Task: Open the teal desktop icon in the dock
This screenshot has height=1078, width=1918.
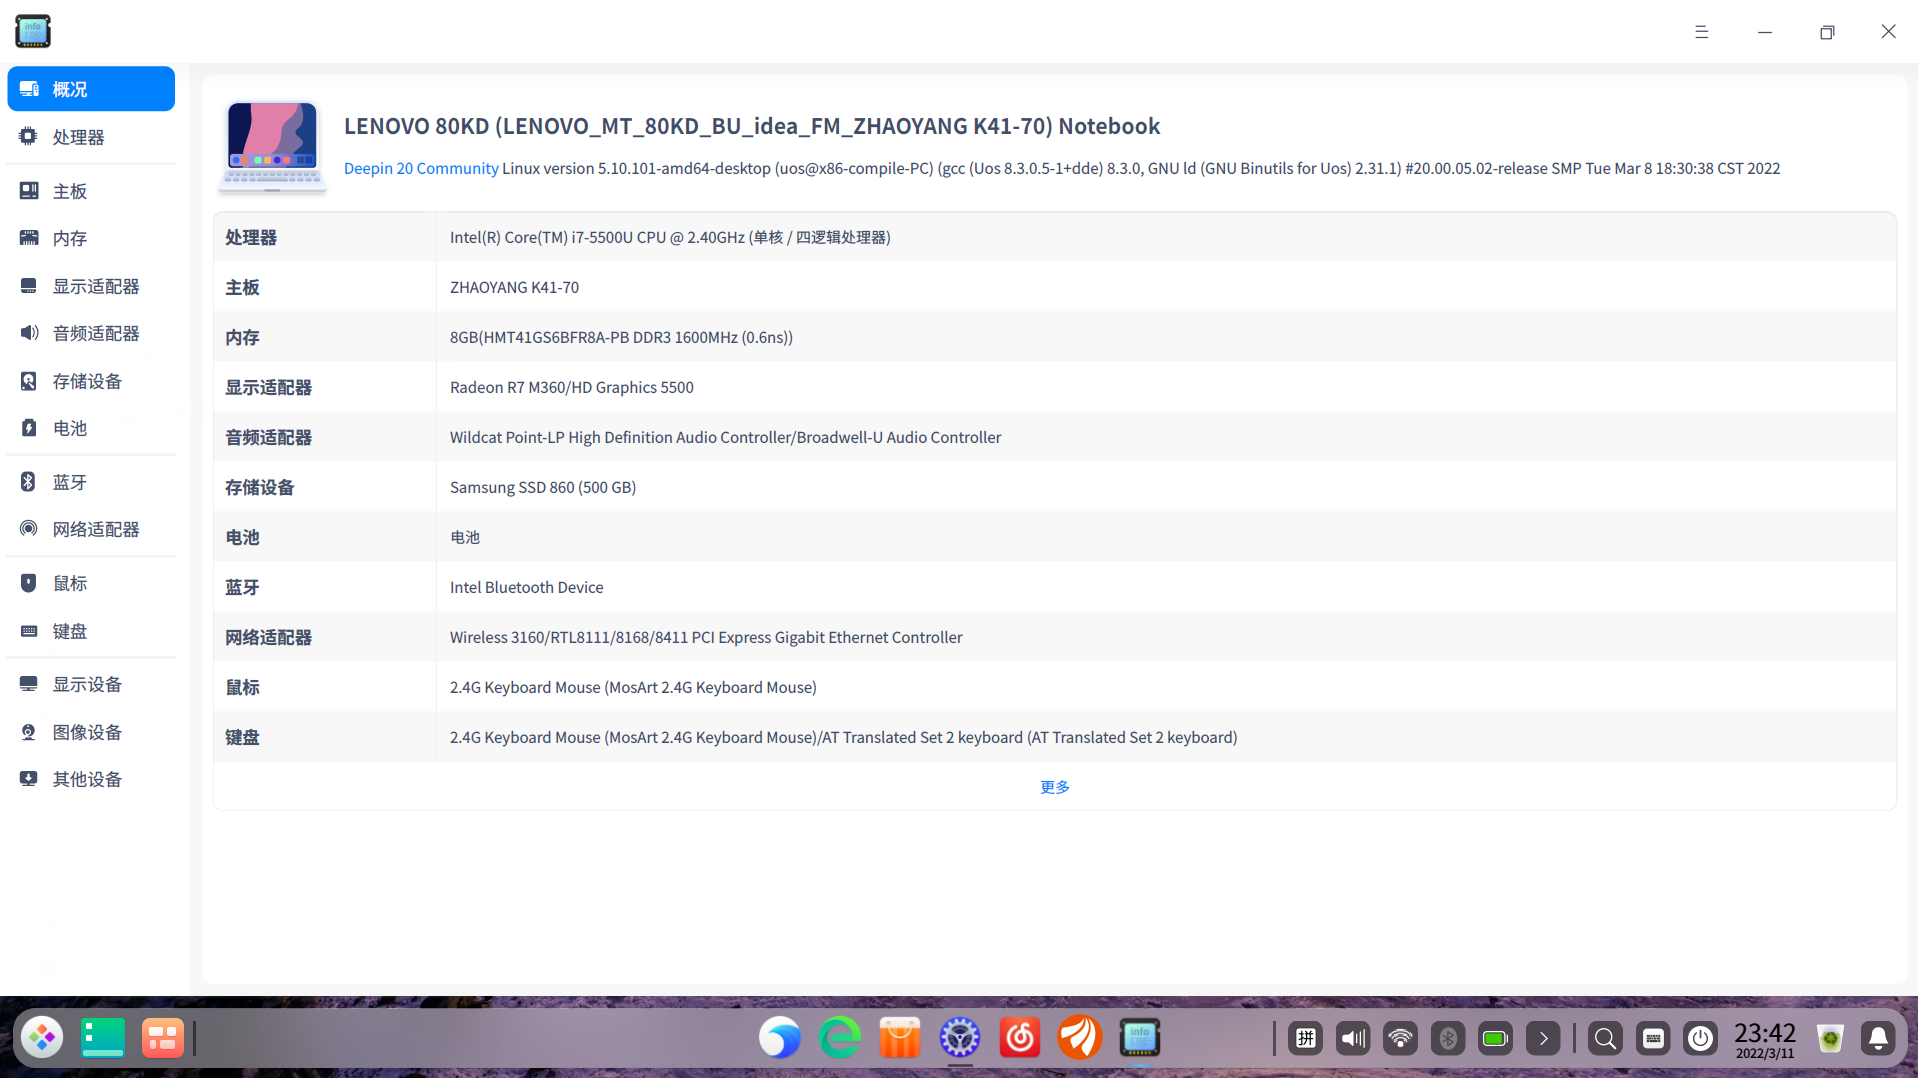Action: click(102, 1038)
